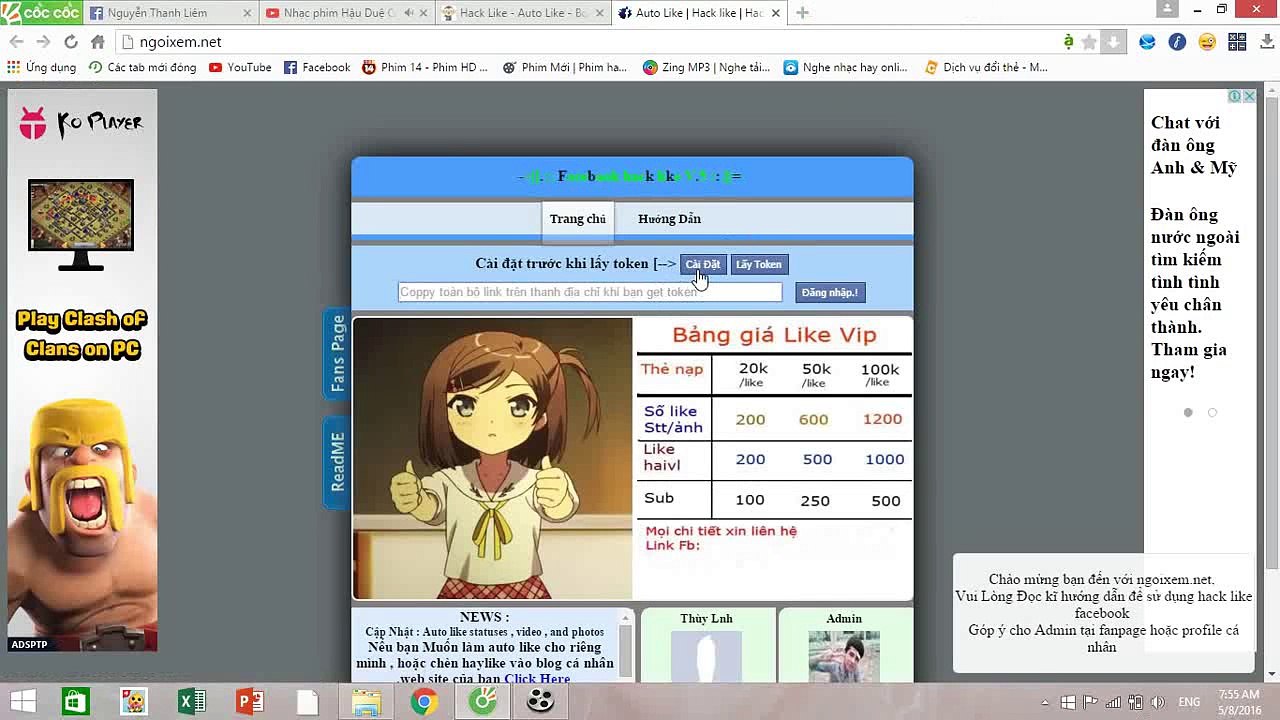Open the Fans Page side tab

tap(337, 353)
